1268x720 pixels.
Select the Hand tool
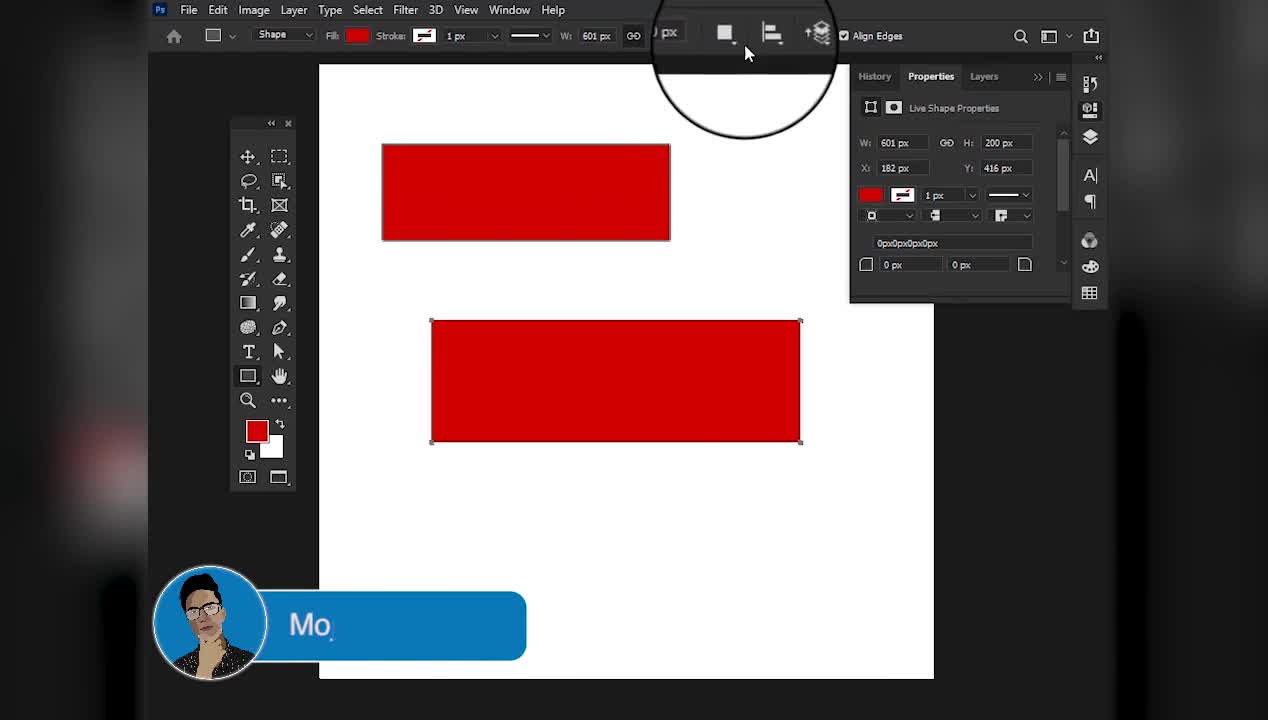[x=279, y=376]
